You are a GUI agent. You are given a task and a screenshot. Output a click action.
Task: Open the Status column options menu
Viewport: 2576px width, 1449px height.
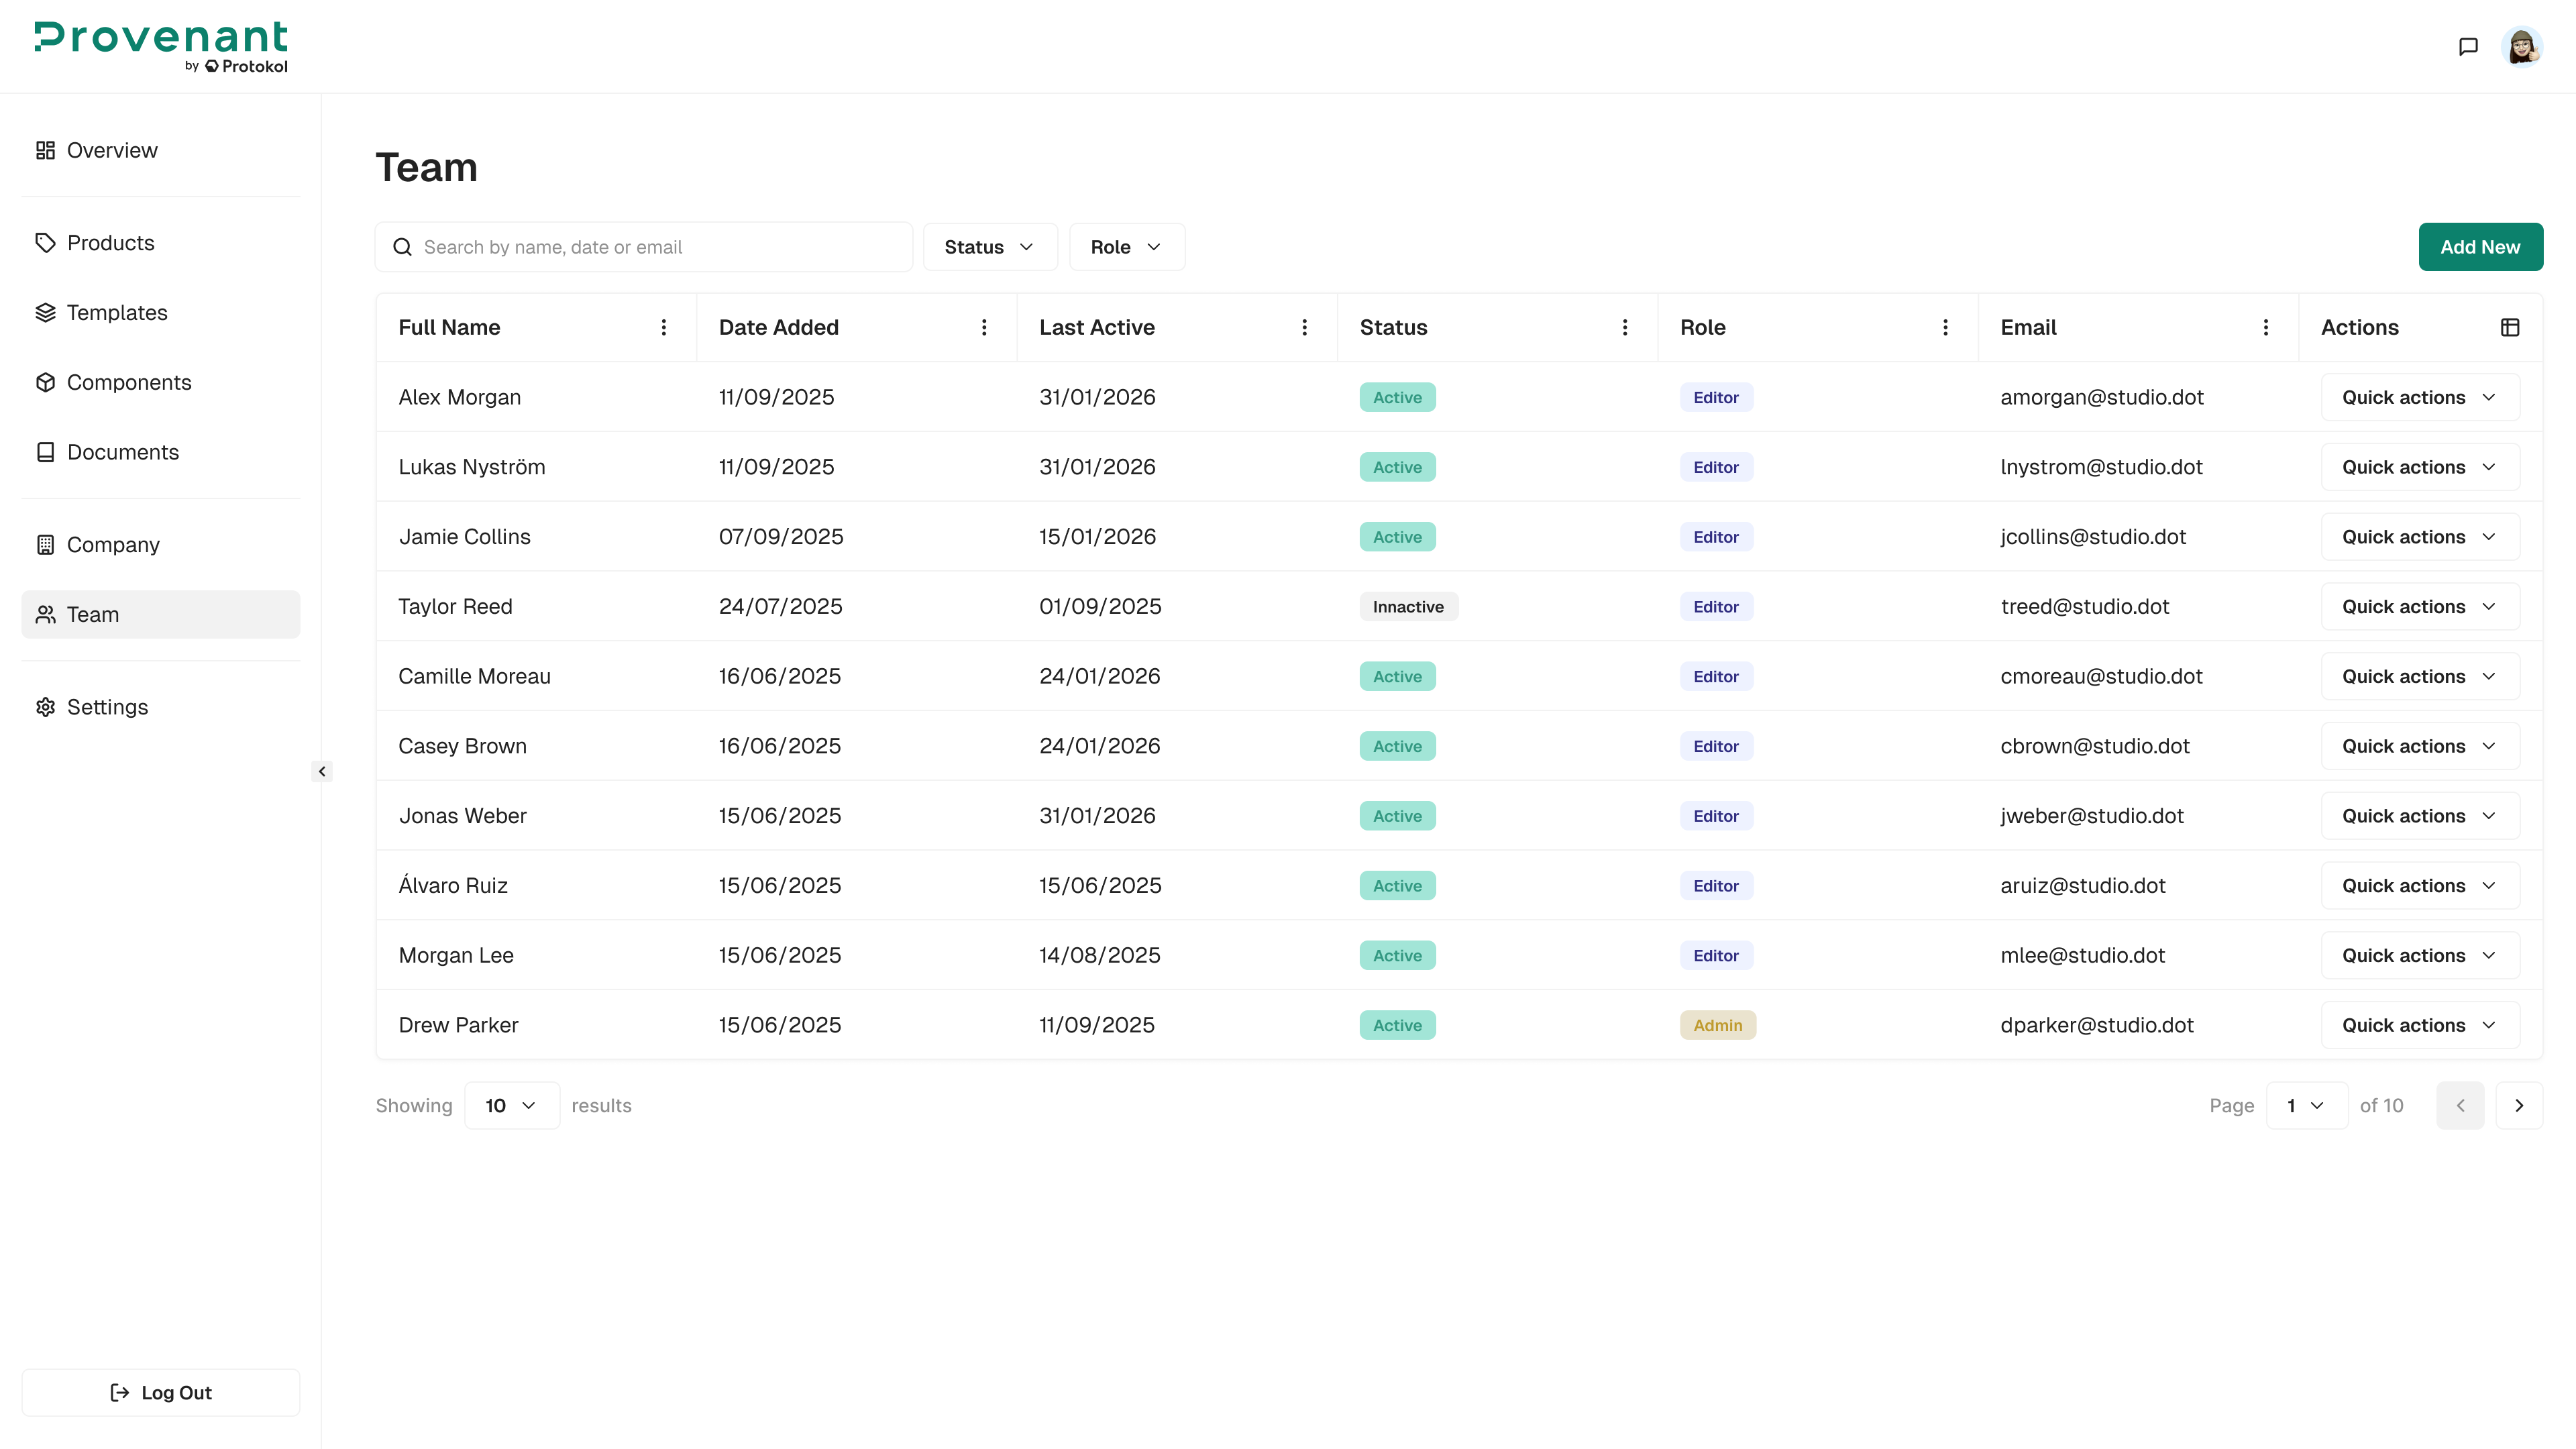click(x=1624, y=327)
